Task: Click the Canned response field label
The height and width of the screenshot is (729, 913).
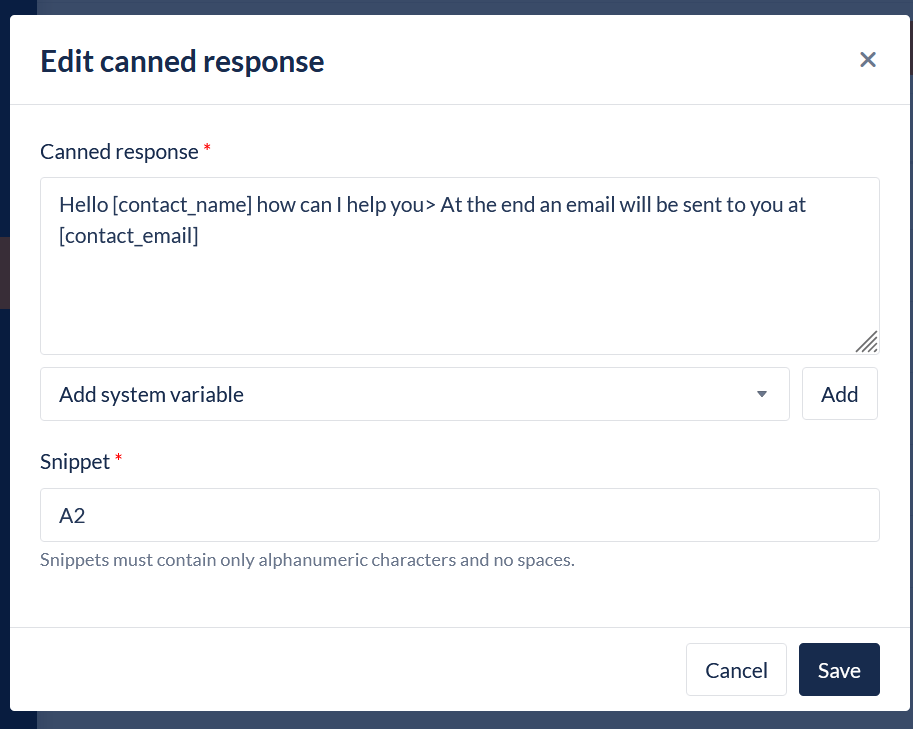Action: (119, 152)
